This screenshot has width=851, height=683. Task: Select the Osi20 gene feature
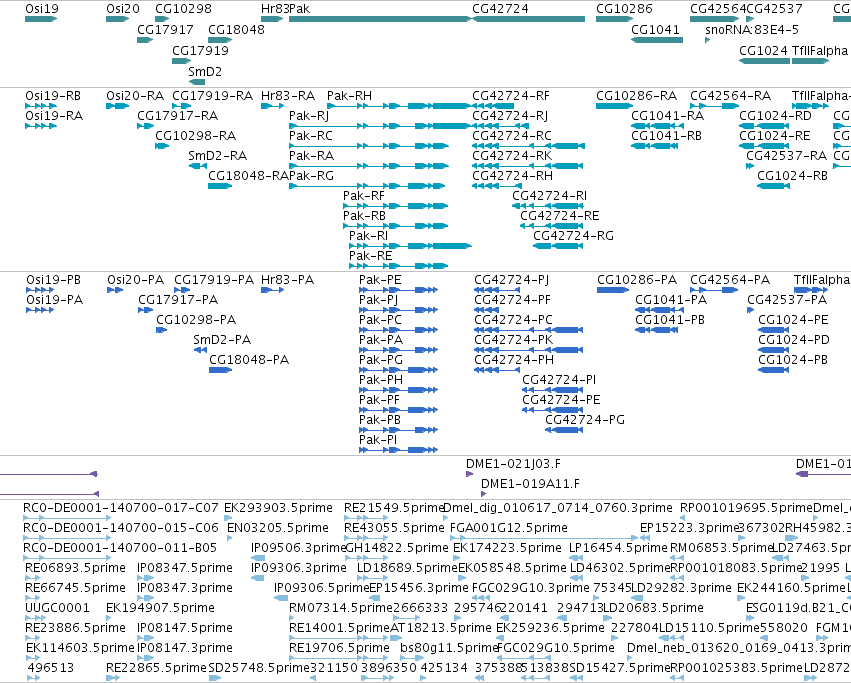point(117,19)
